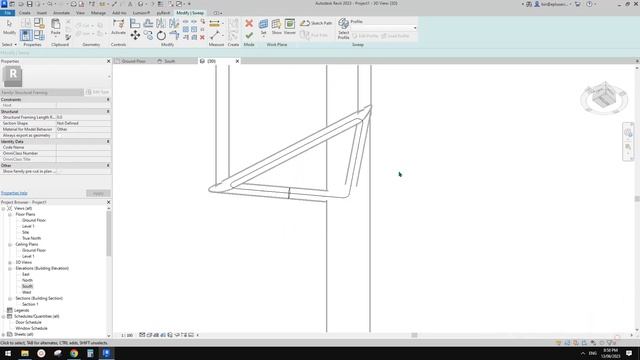The image size is (640, 360).
Task: Click the Windows Start button
Action: tap(8, 353)
